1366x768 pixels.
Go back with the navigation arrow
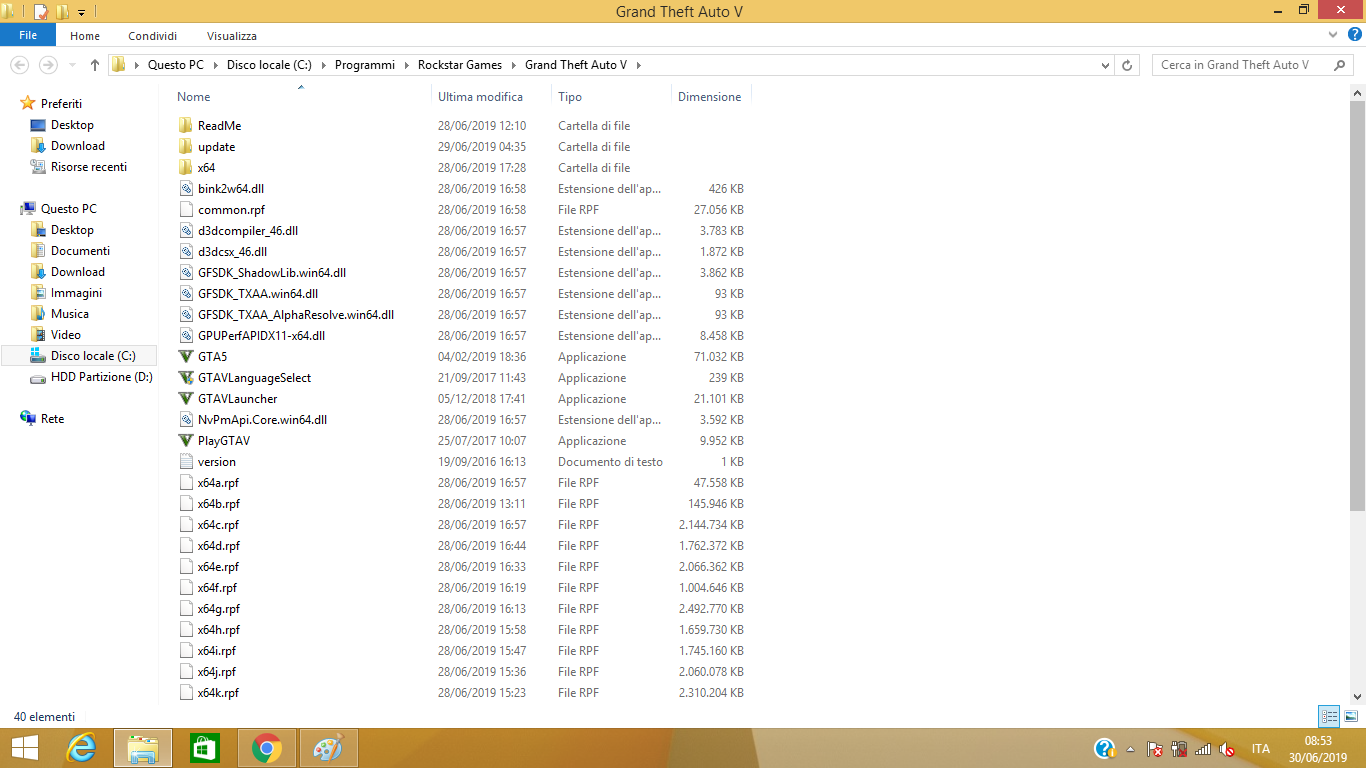[19, 65]
